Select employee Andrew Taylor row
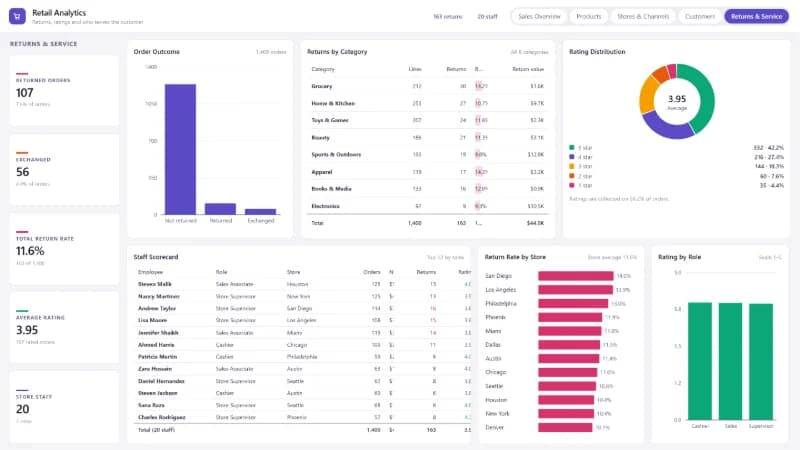Screen dimensions: 800x450 click(x=303, y=309)
